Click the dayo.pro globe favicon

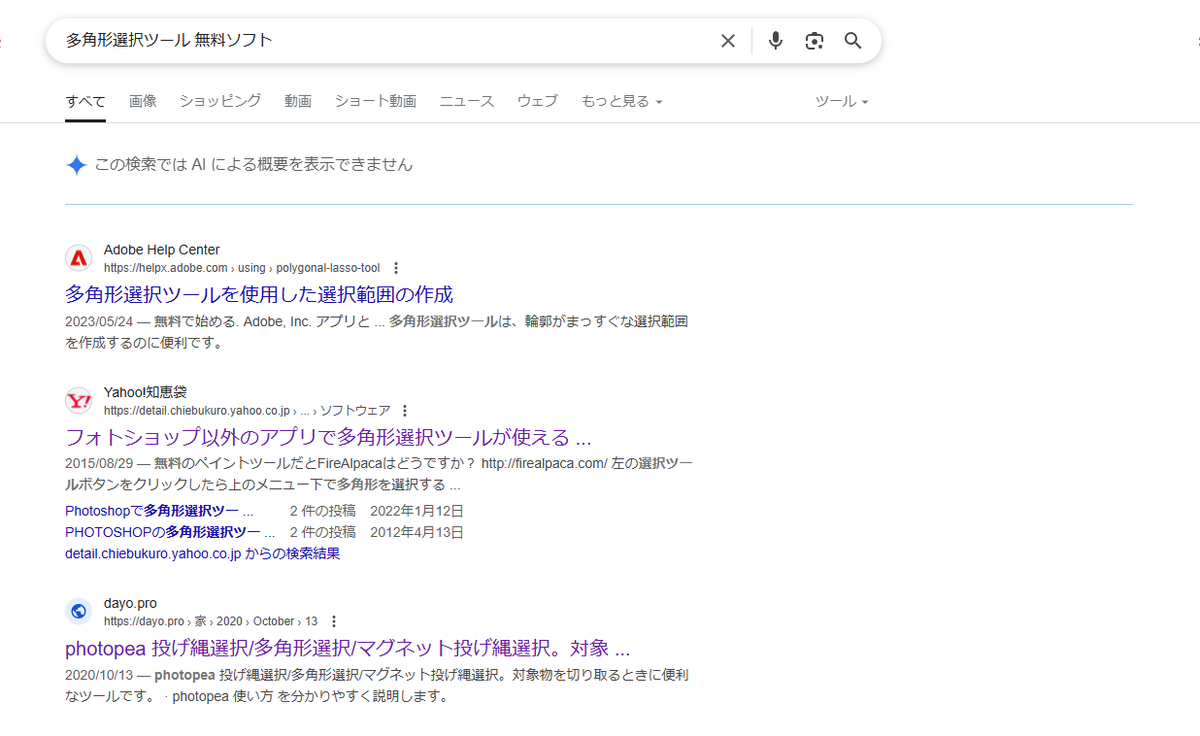(79, 612)
